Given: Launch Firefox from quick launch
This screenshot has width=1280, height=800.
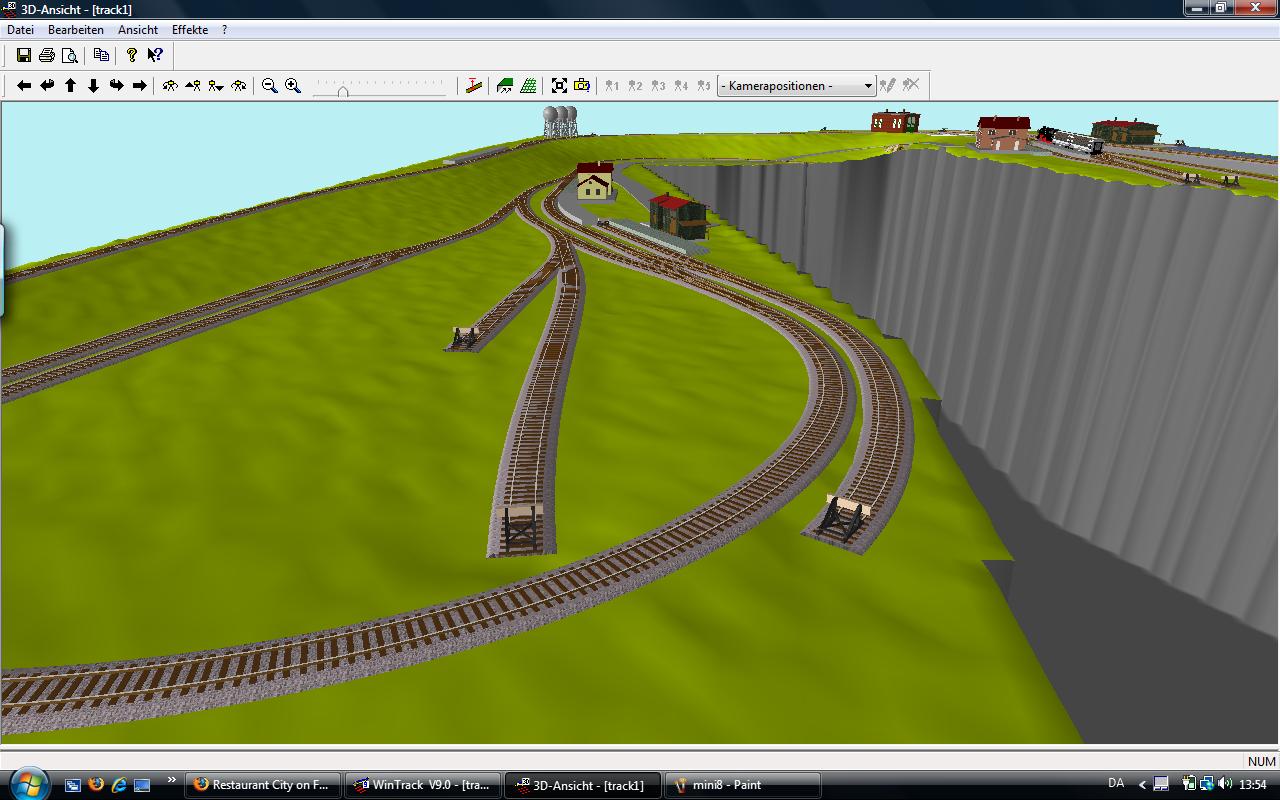Looking at the screenshot, I should pyautogui.click(x=96, y=785).
